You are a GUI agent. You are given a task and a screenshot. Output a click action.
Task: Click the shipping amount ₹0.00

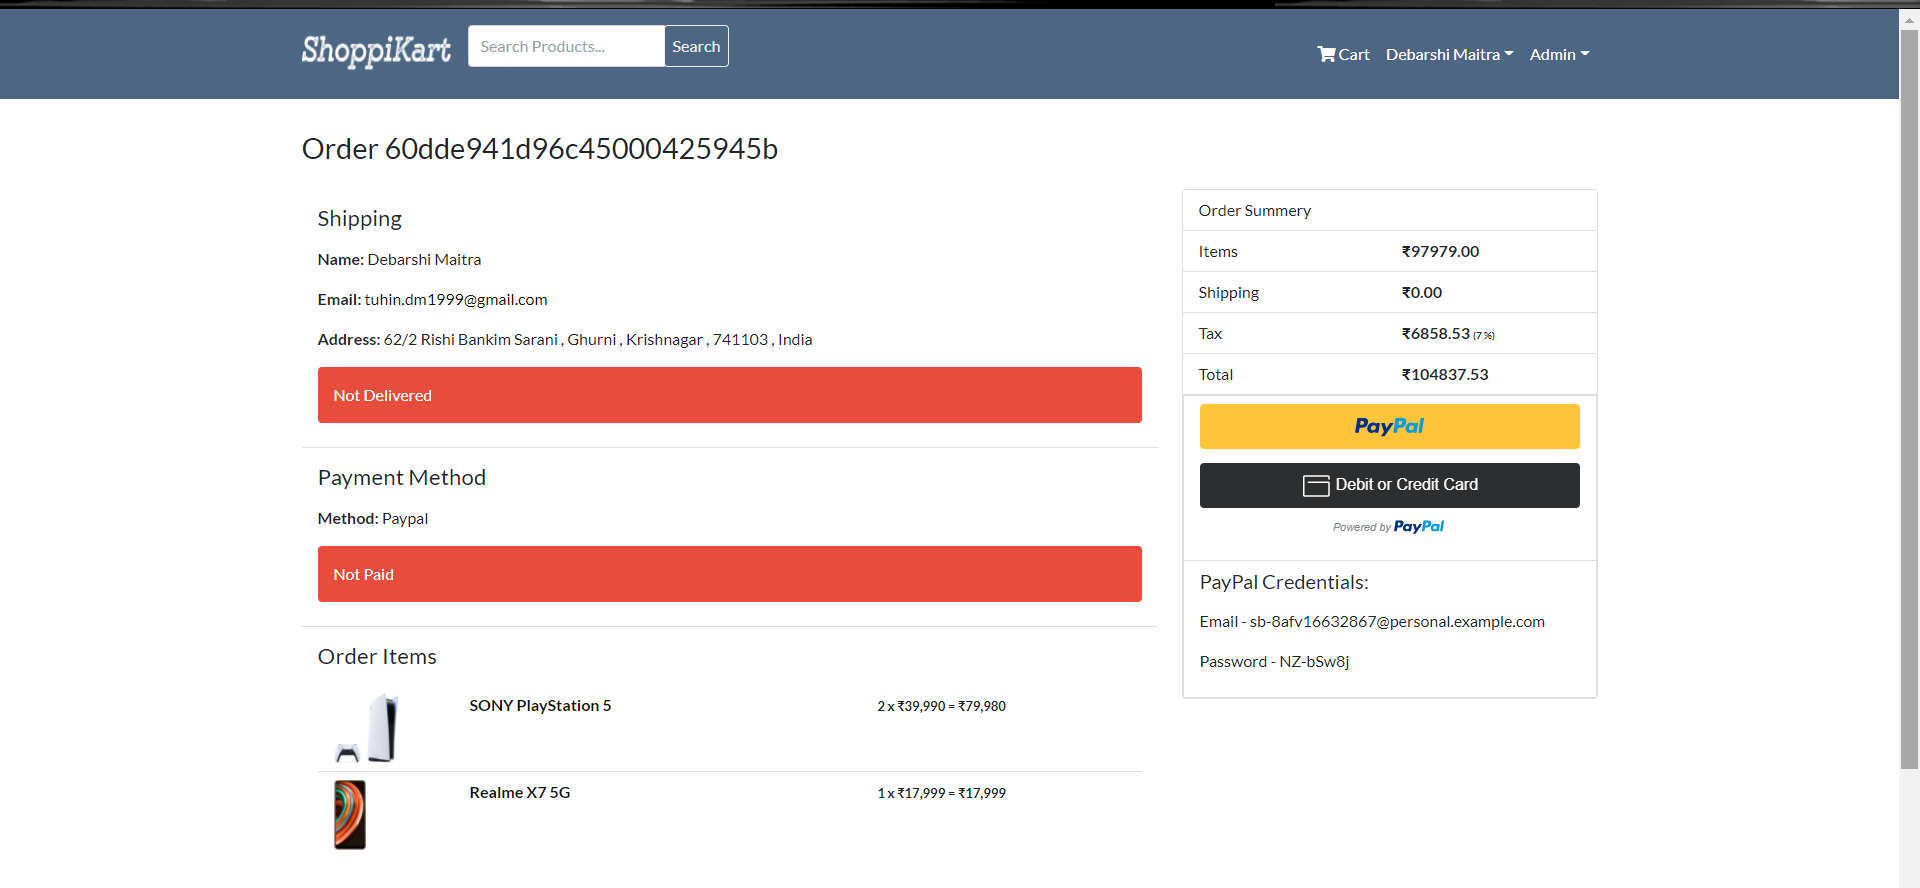pyautogui.click(x=1421, y=292)
